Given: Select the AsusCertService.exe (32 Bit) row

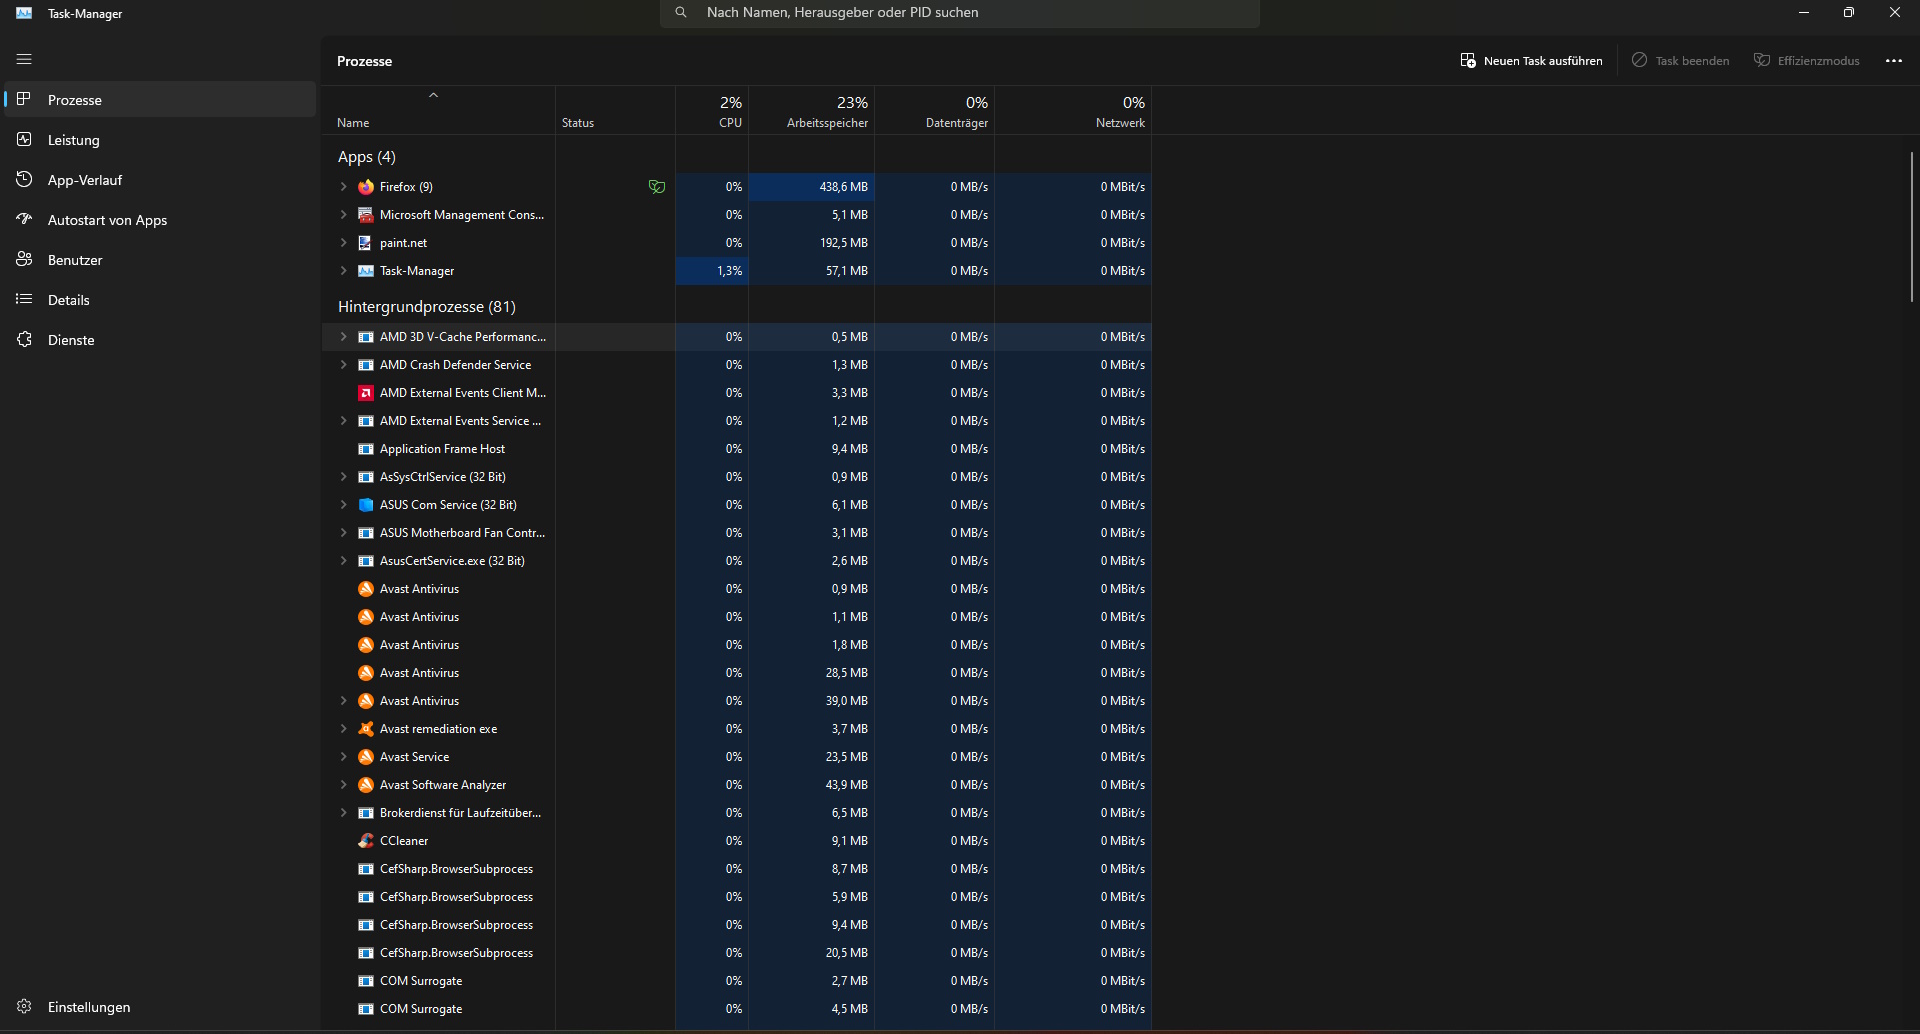Looking at the screenshot, I should (737, 561).
